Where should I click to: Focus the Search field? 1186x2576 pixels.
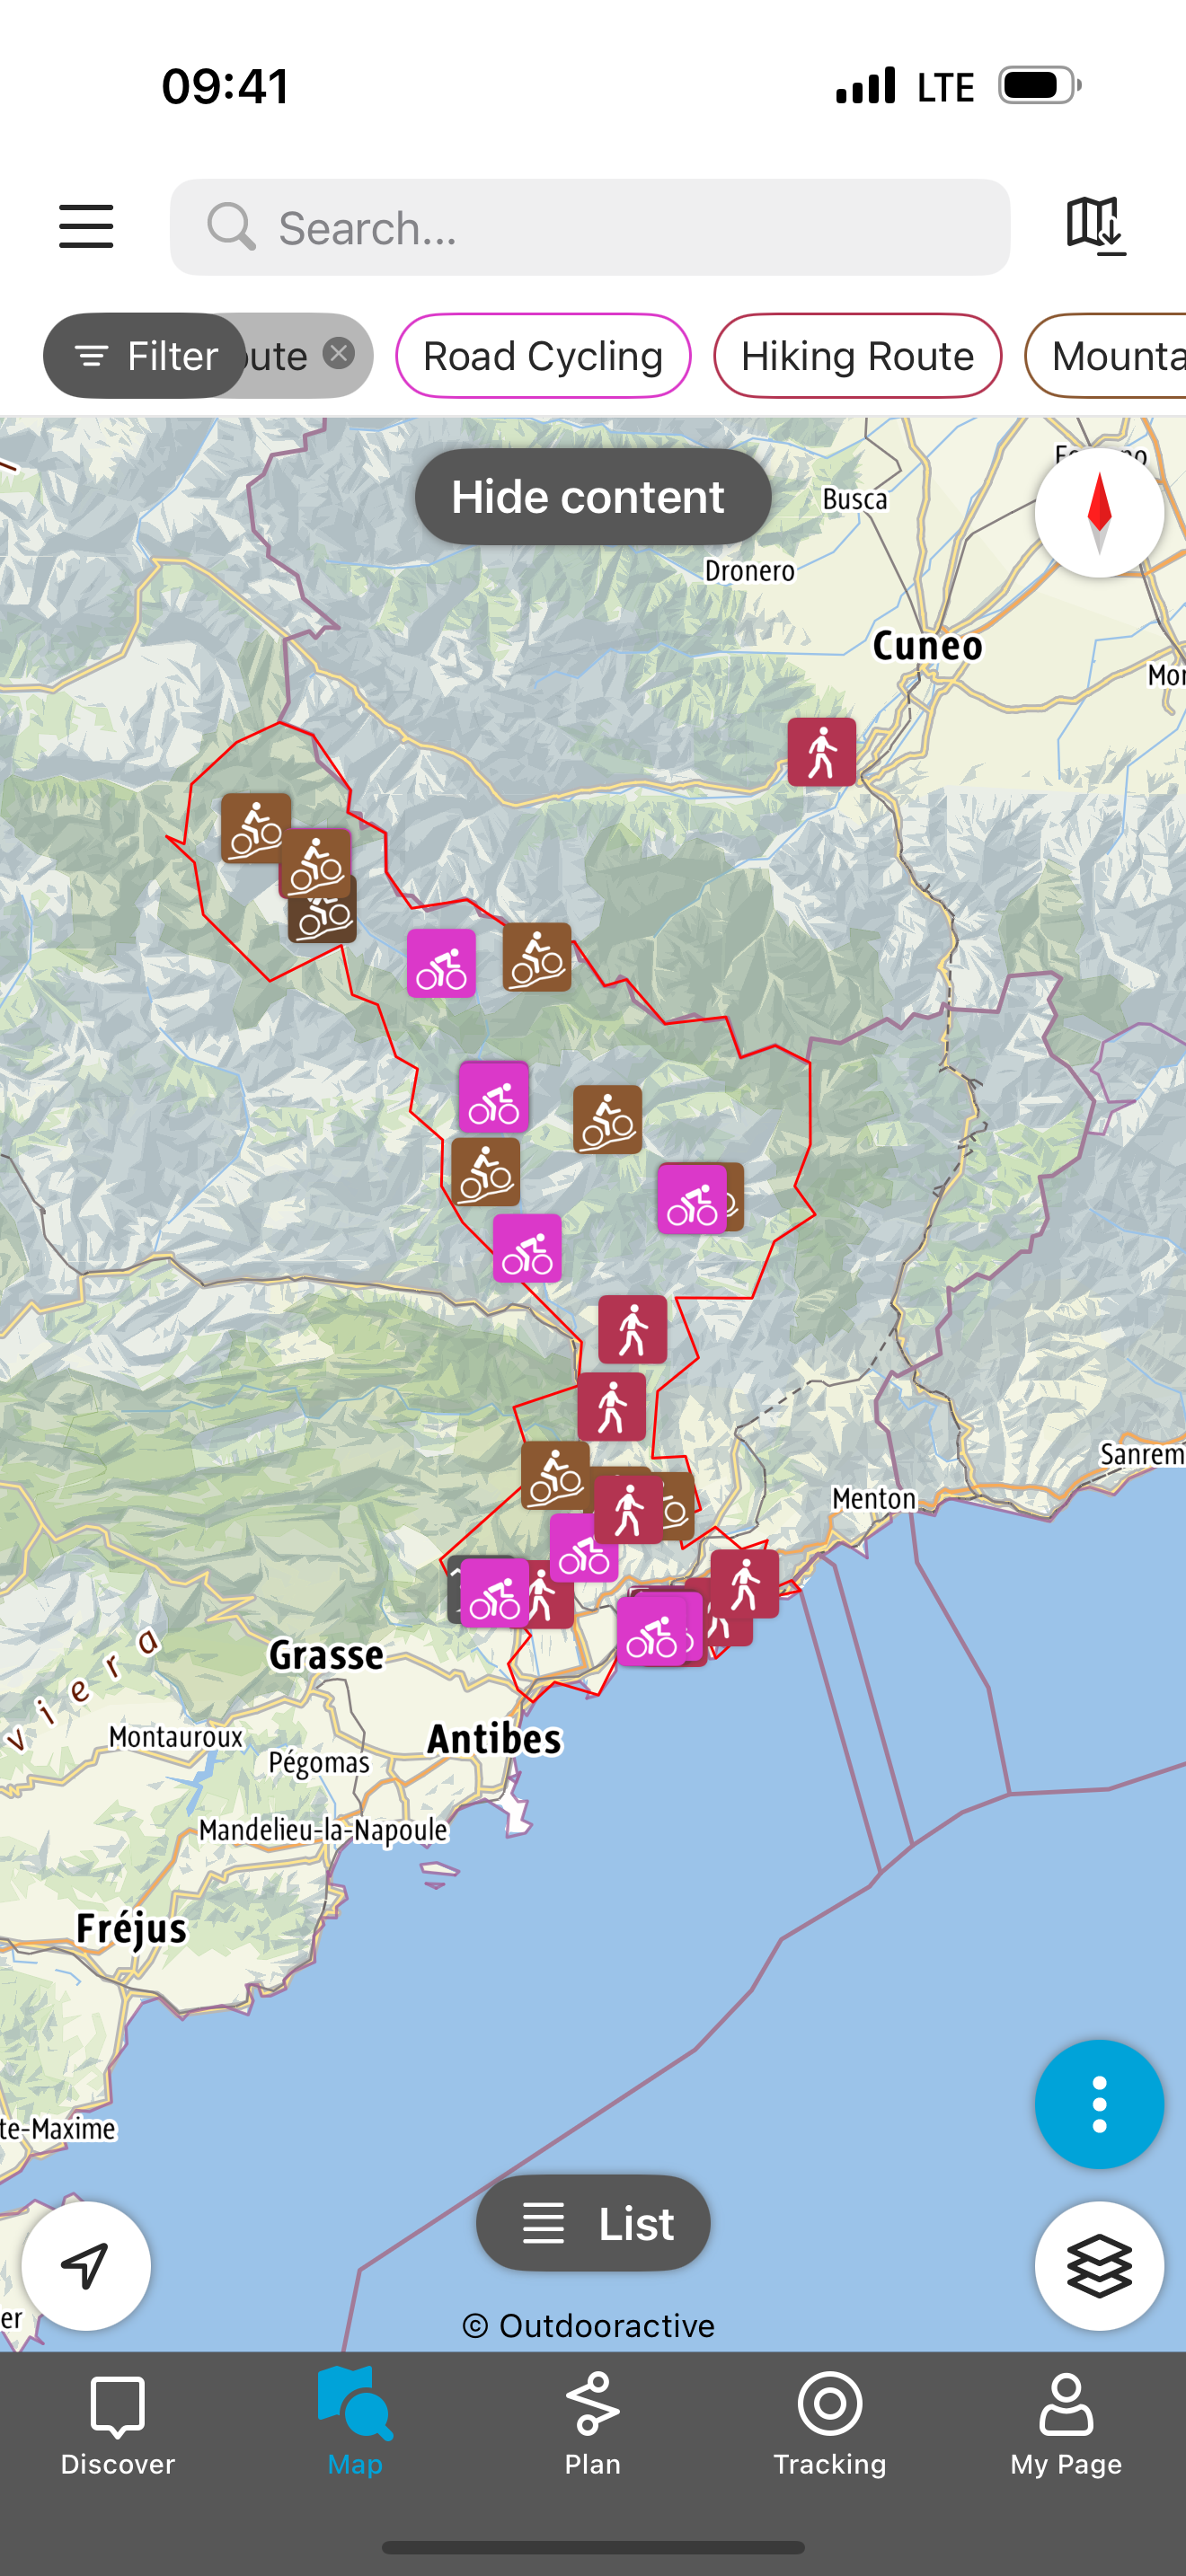tap(590, 228)
